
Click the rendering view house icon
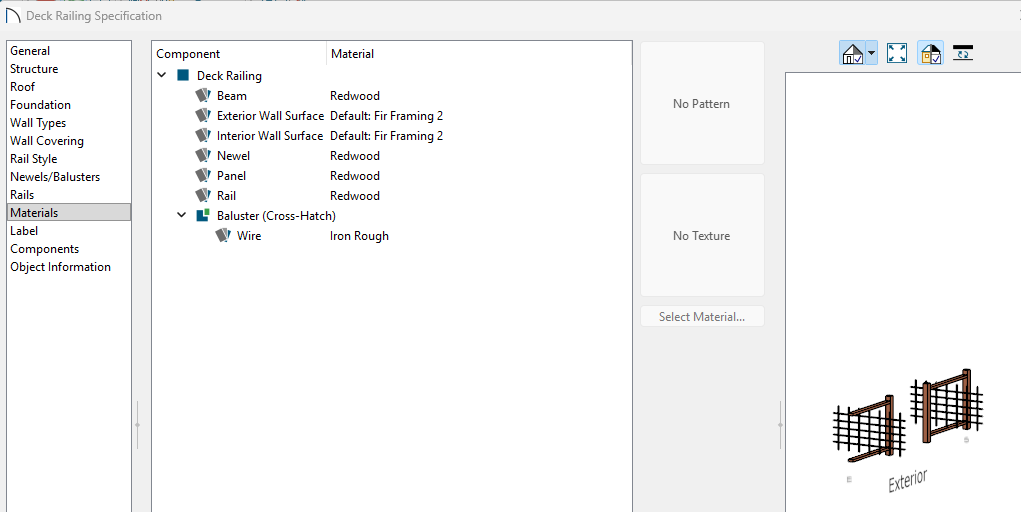point(852,53)
